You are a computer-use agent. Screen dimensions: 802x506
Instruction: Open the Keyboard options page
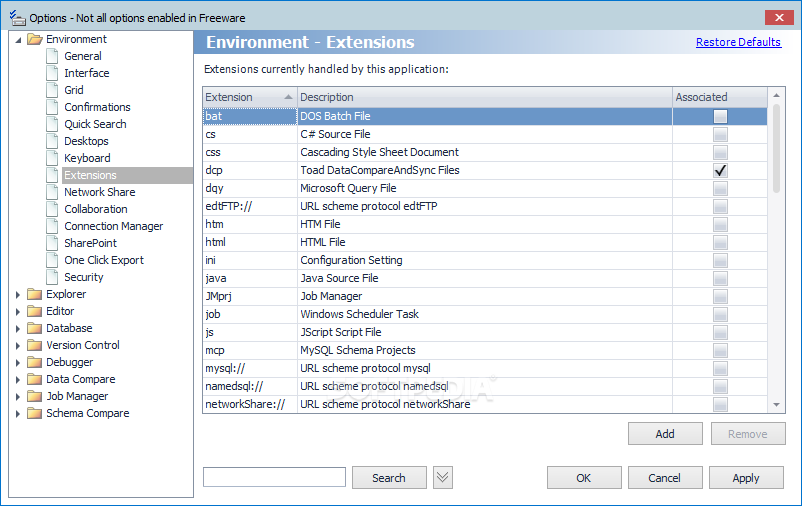click(87, 158)
